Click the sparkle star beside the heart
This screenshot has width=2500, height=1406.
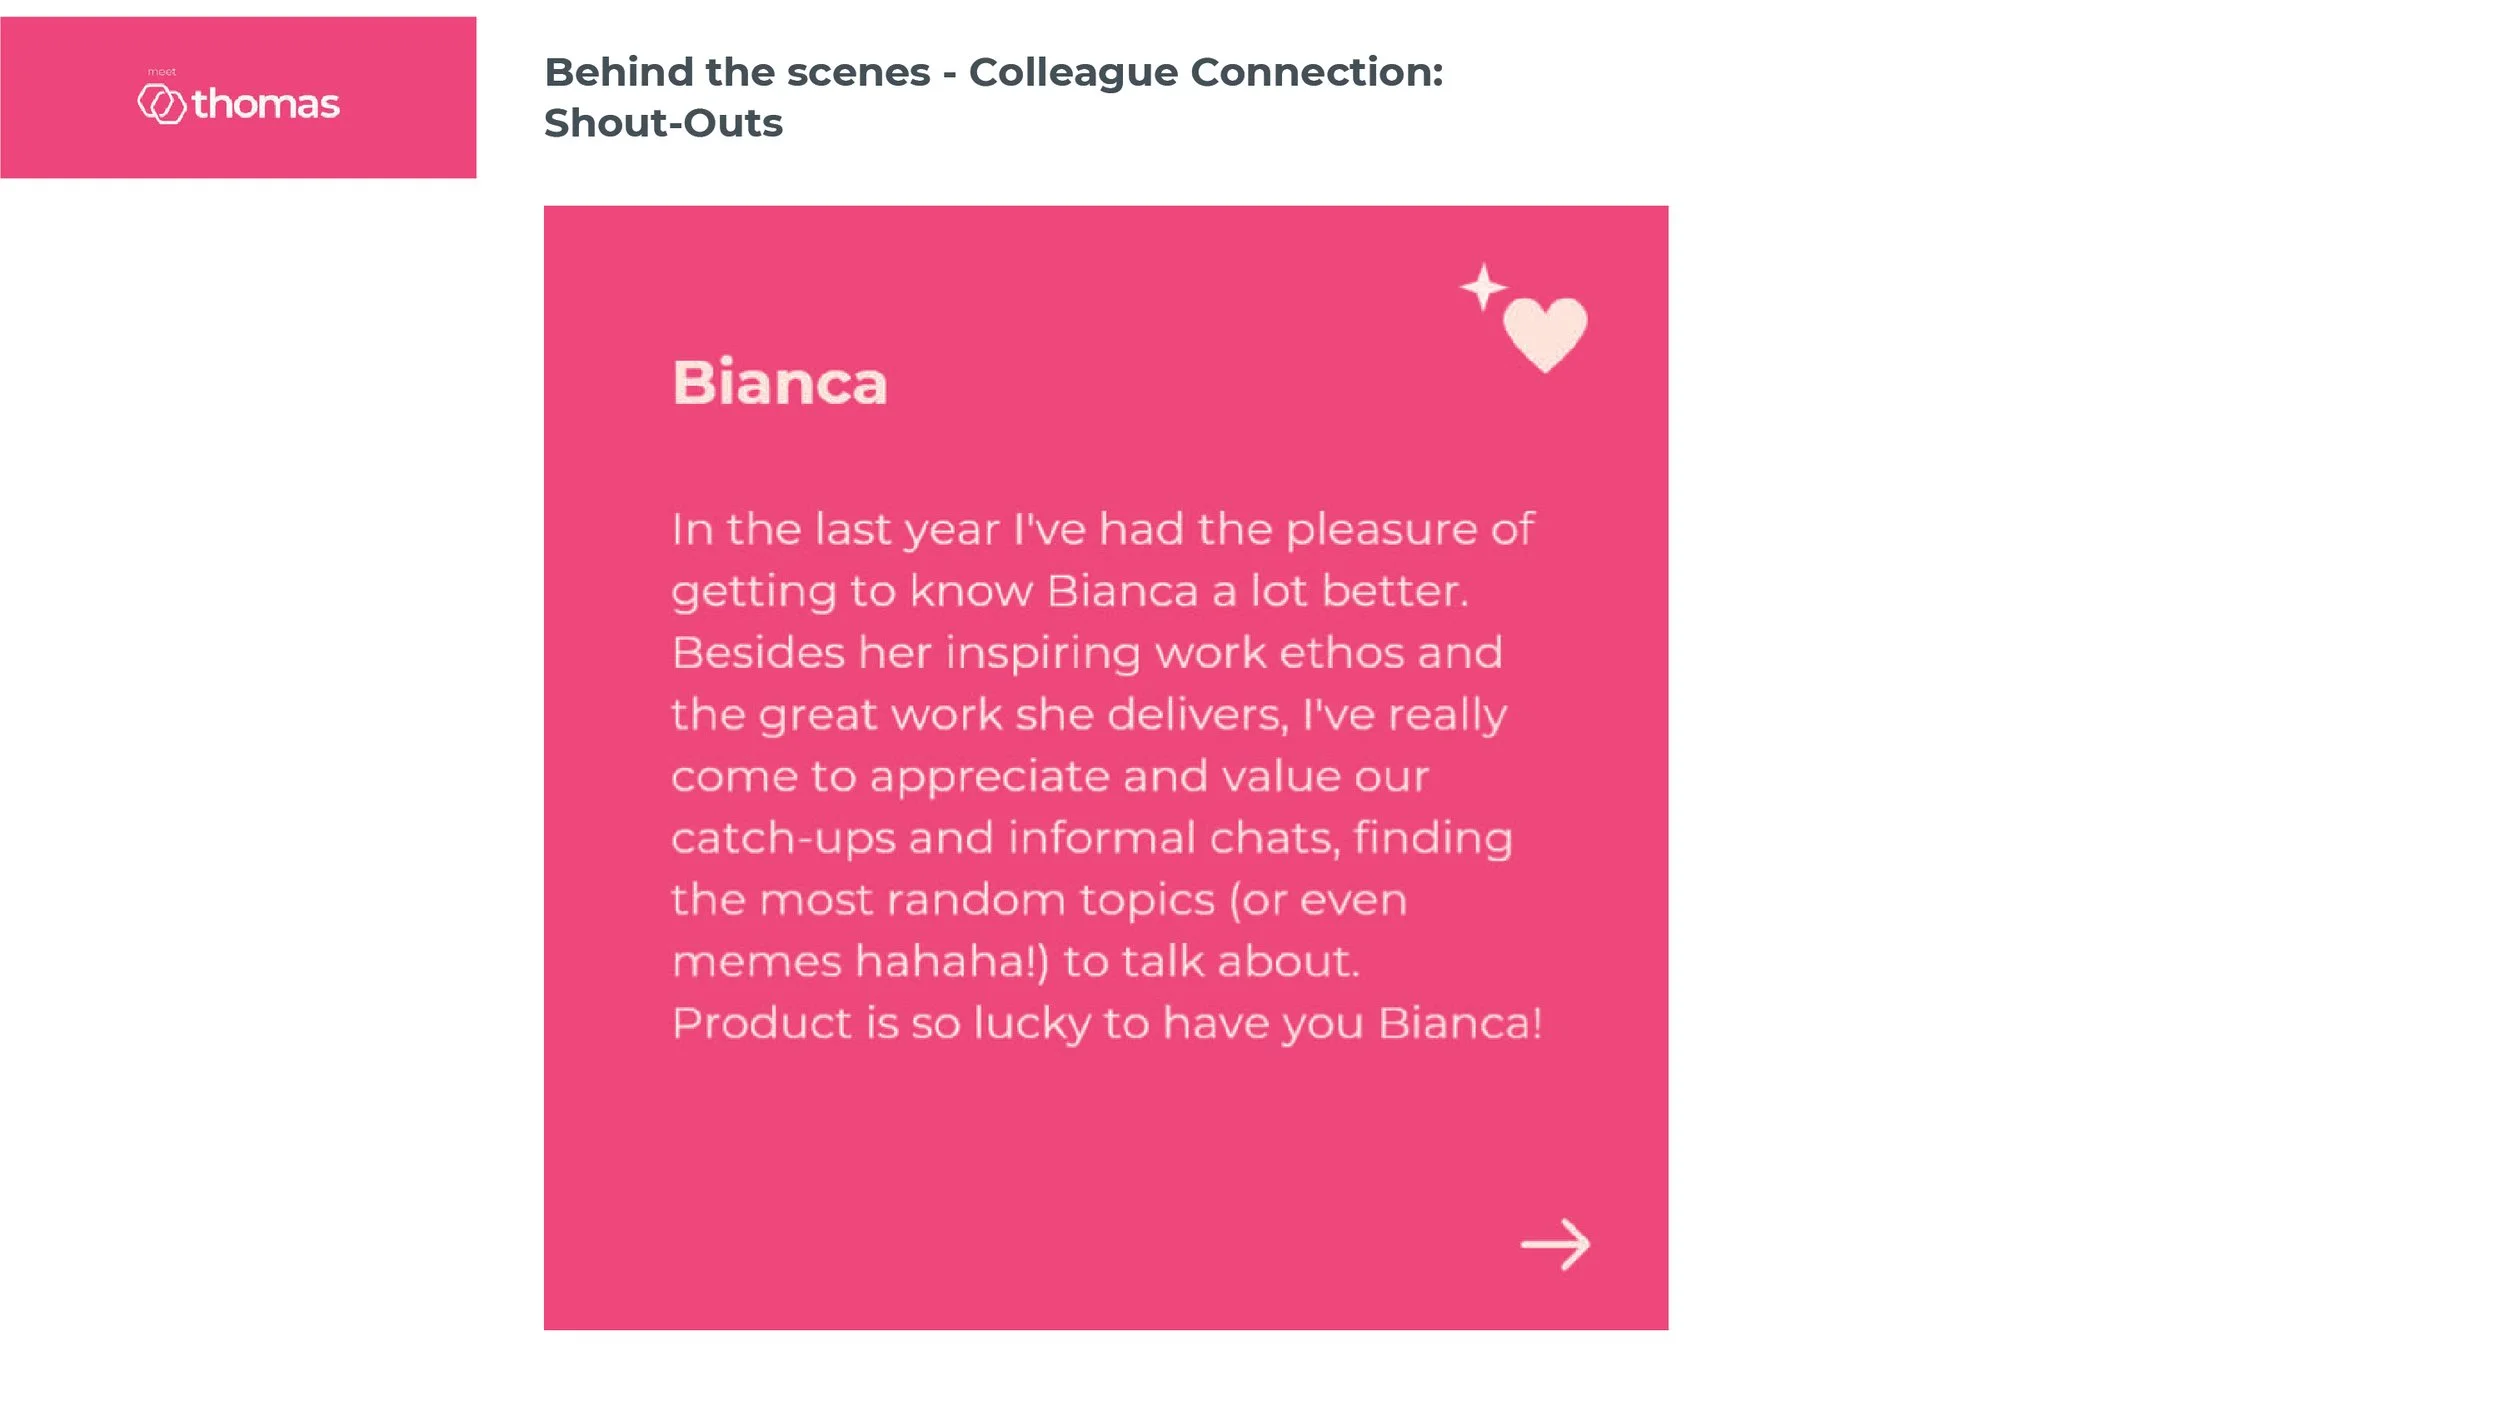click(1483, 287)
